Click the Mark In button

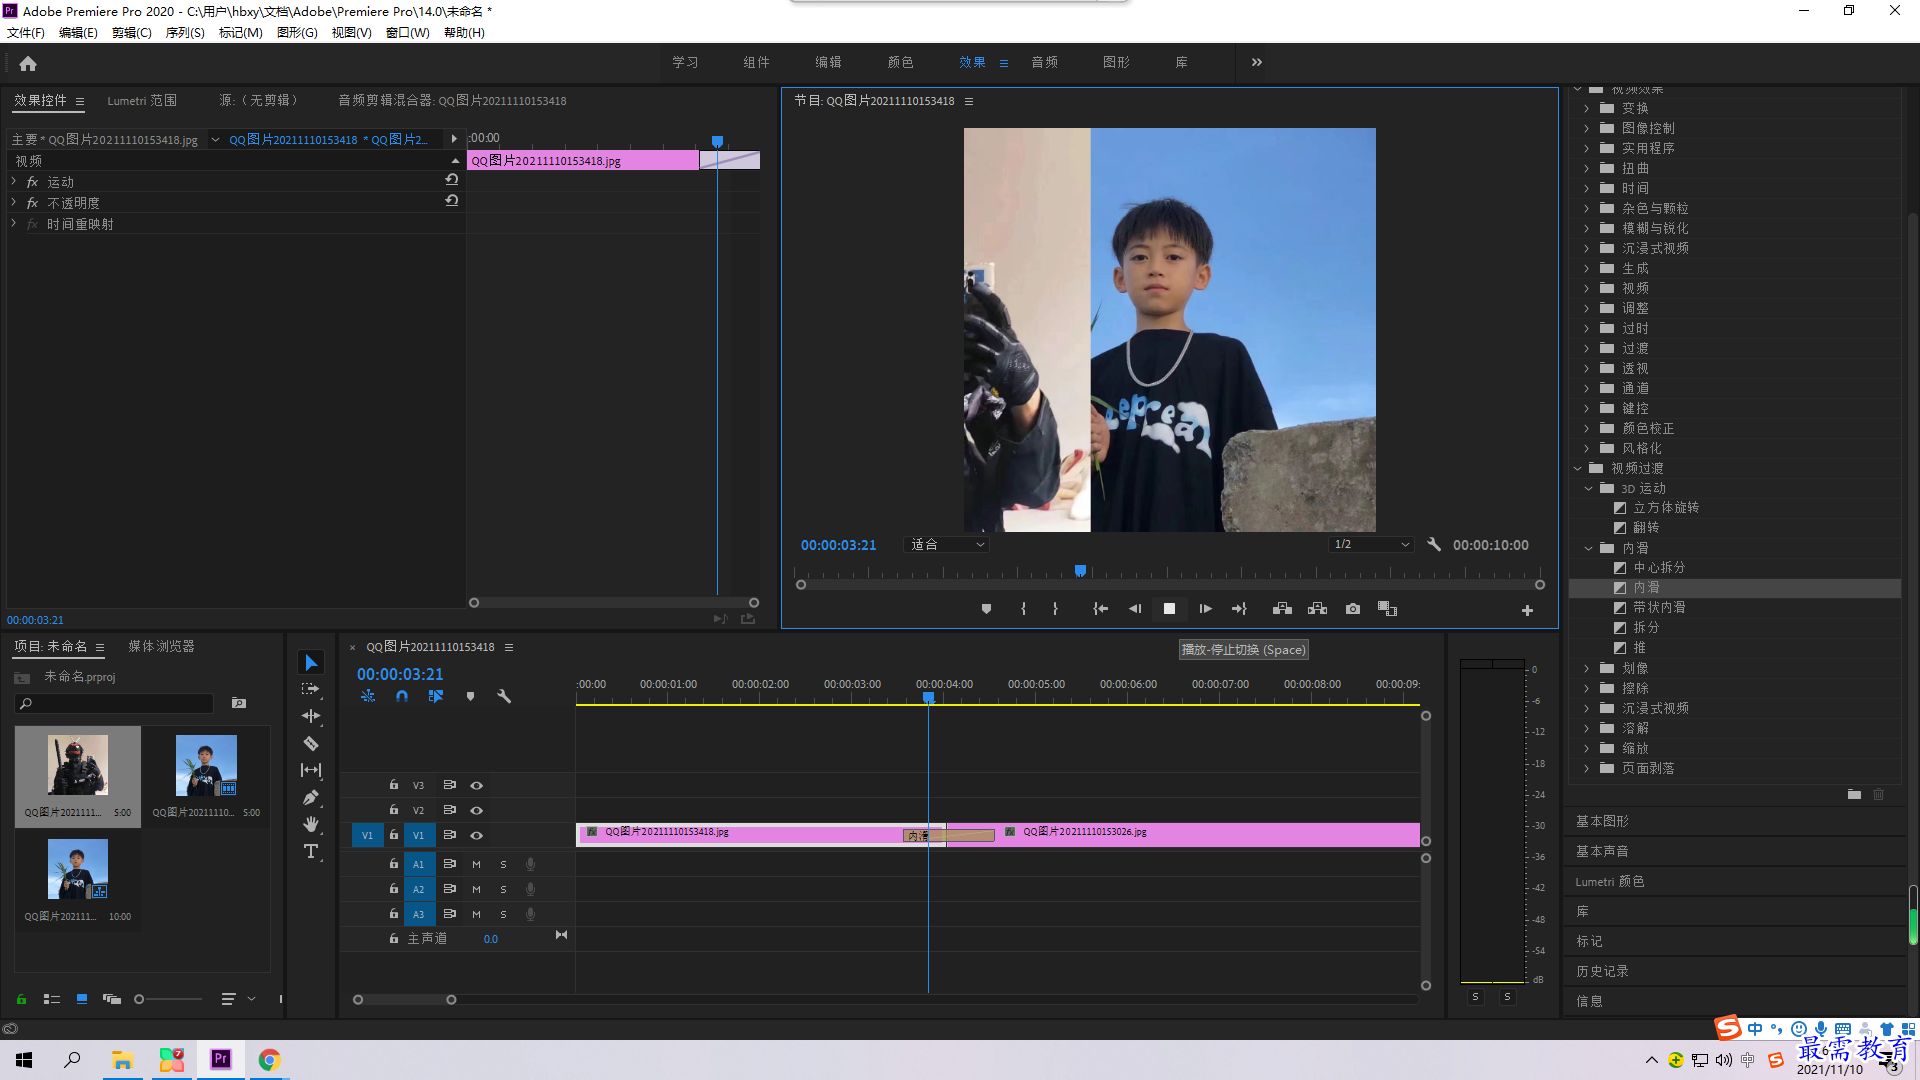1023,609
